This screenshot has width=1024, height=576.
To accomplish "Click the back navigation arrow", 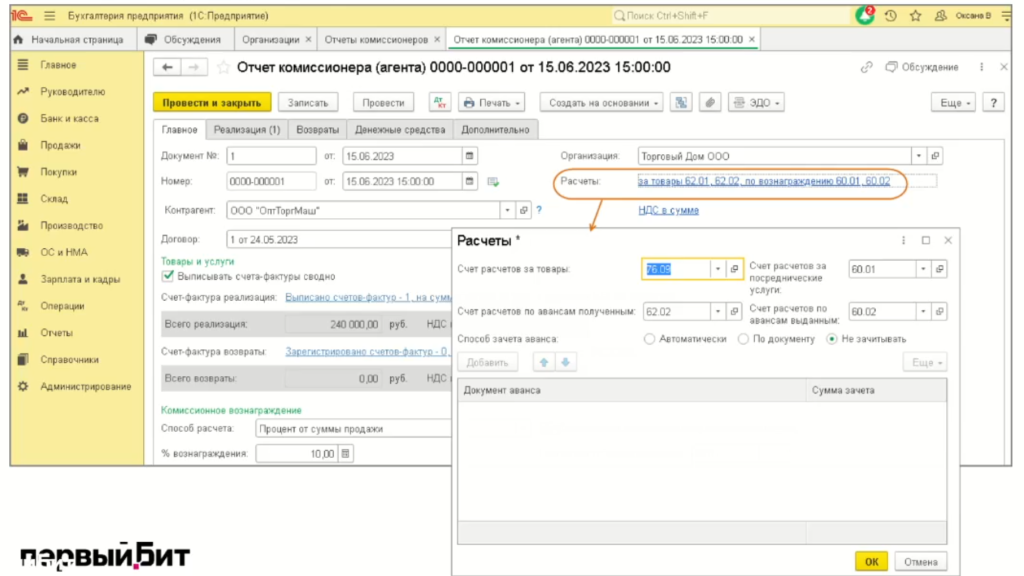I will pyautogui.click(x=168, y=67).
